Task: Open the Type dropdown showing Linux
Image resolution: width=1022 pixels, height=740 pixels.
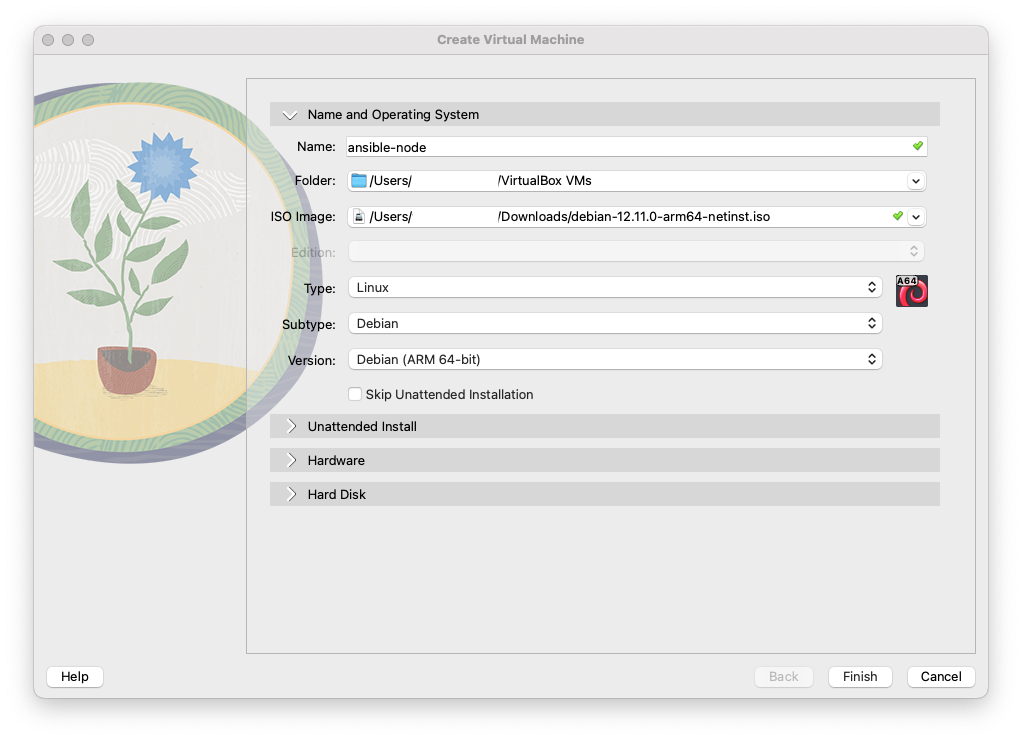Action: 614,288
